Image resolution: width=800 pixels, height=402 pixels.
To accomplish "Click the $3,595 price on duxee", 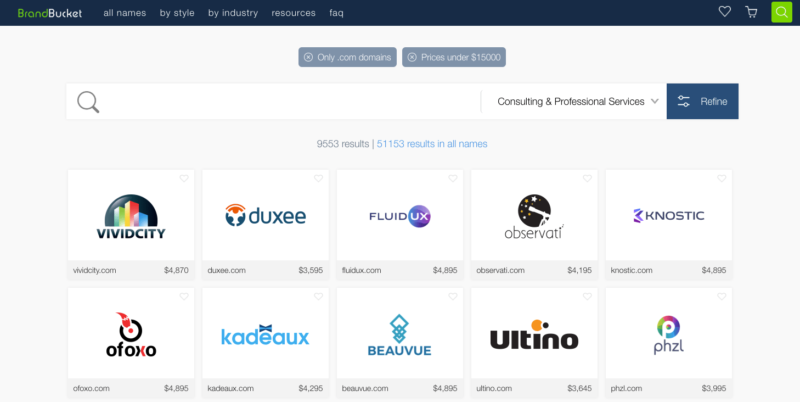I will point(311,270).
